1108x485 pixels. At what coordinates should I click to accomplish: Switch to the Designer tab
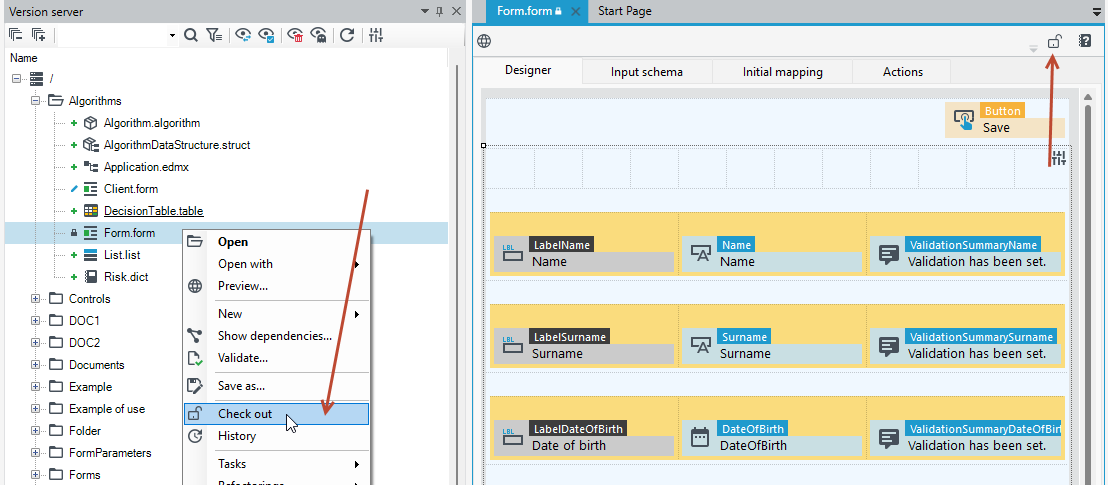[x=529, y=71]
